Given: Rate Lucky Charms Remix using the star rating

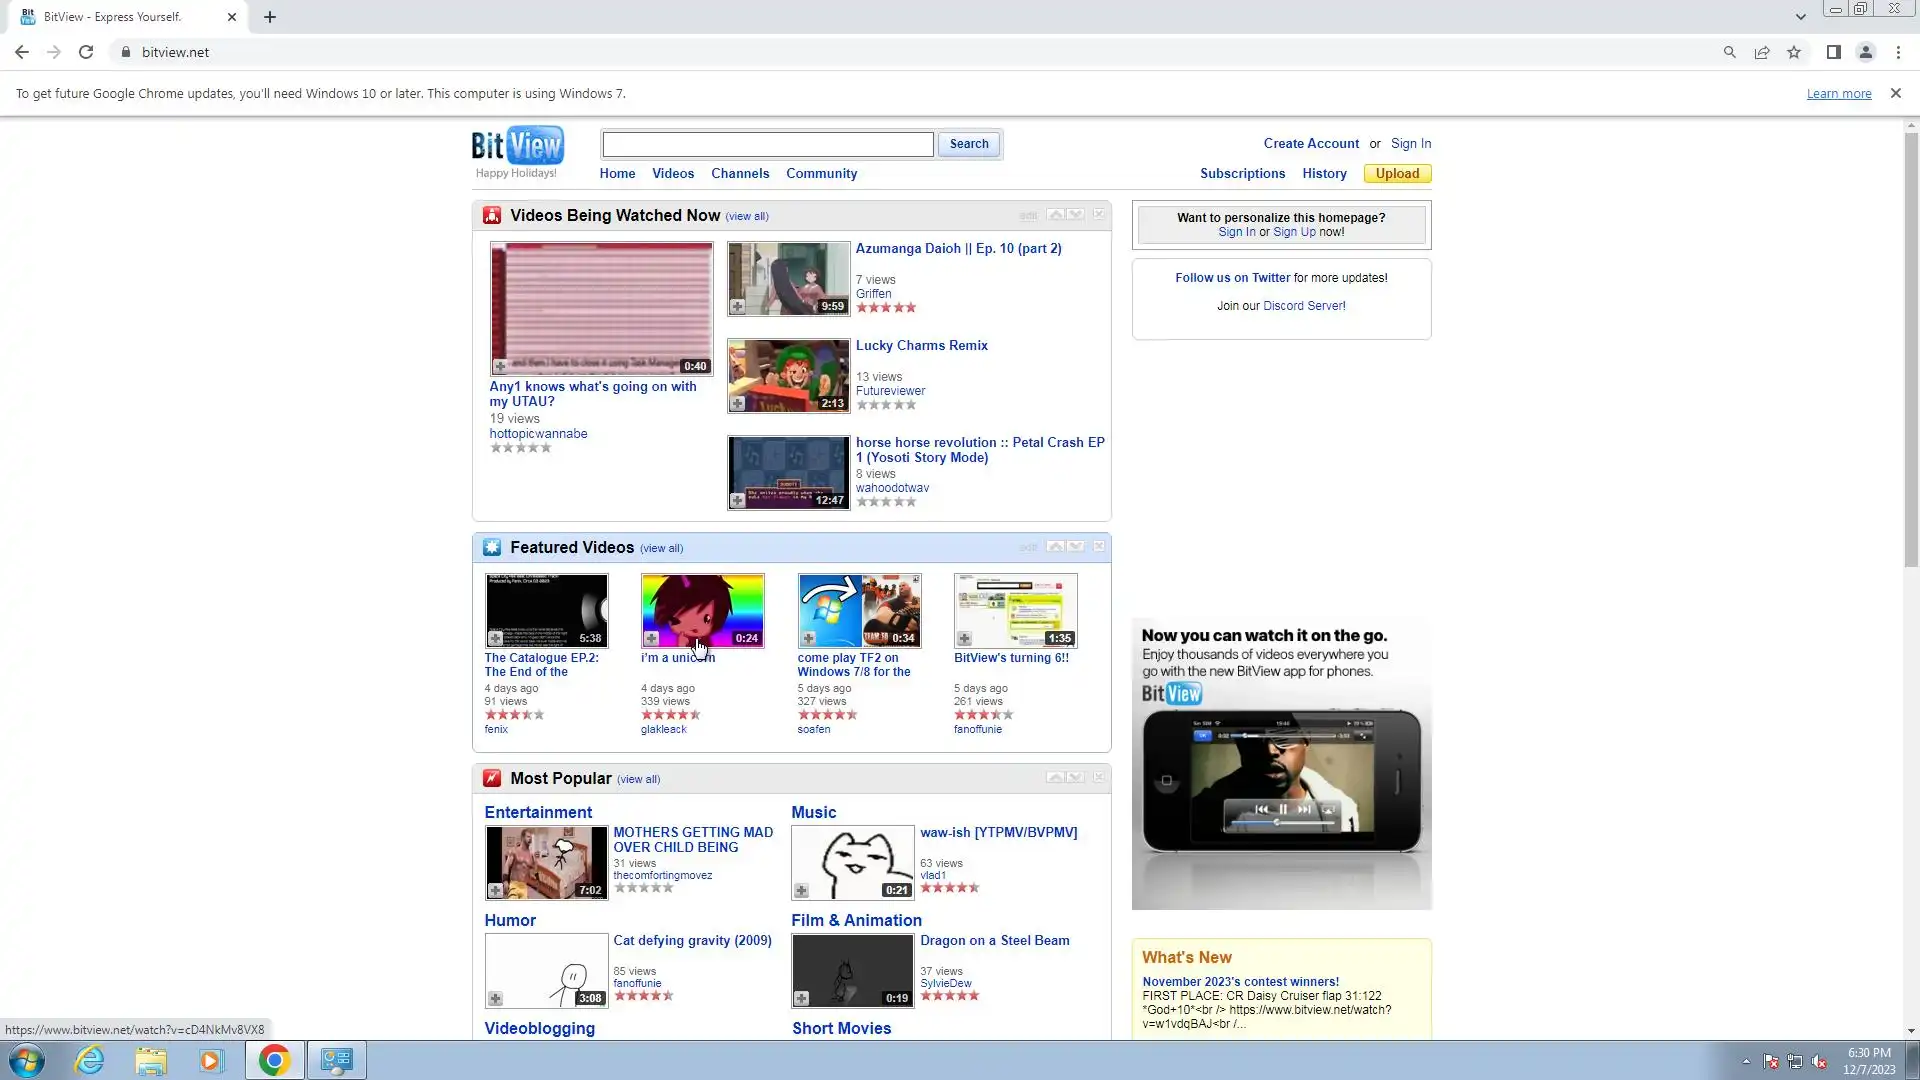Looking at the screenshot, I should click(886, 405).
